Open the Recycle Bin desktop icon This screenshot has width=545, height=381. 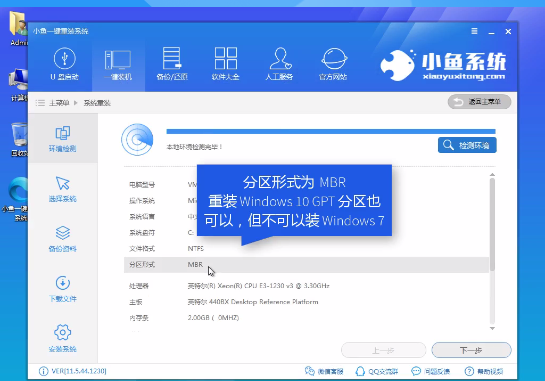(x=19, y=139)
